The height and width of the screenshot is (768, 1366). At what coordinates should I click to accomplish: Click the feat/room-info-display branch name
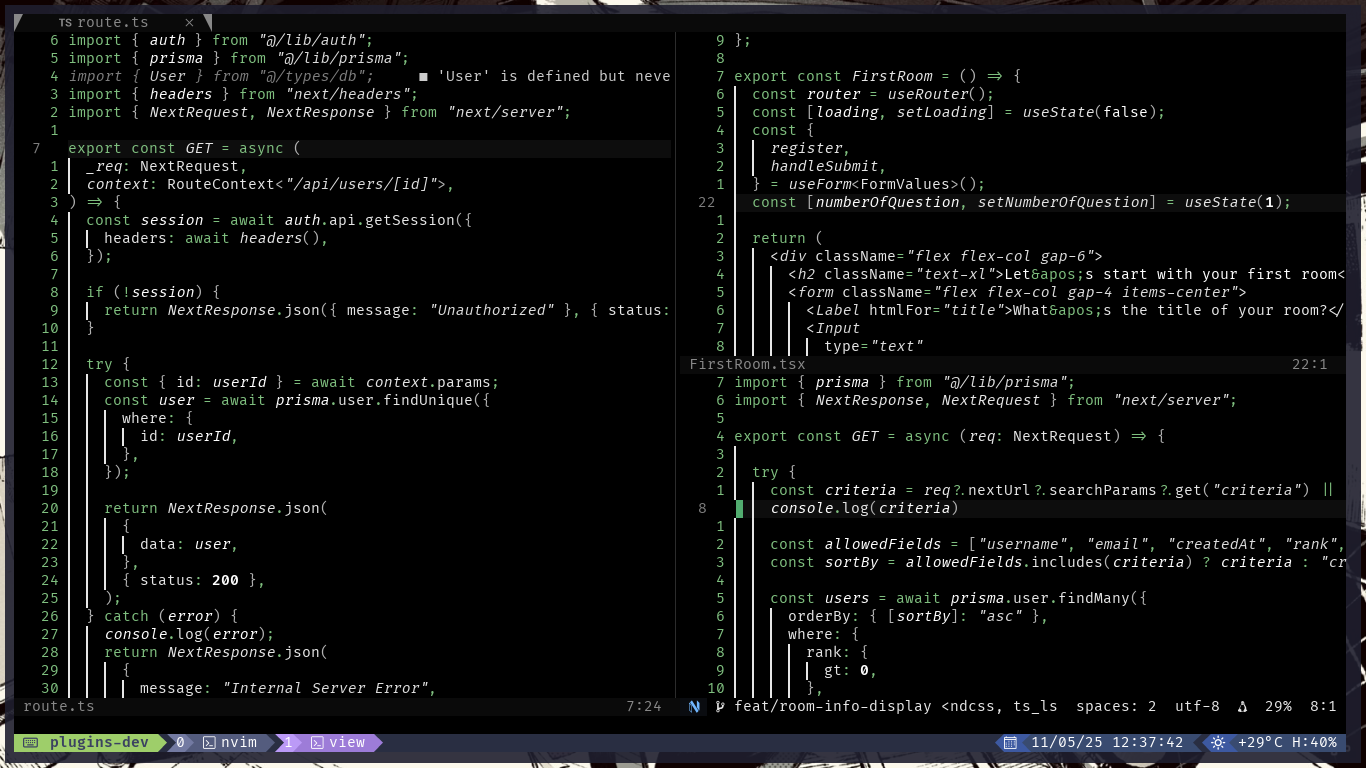832,706
